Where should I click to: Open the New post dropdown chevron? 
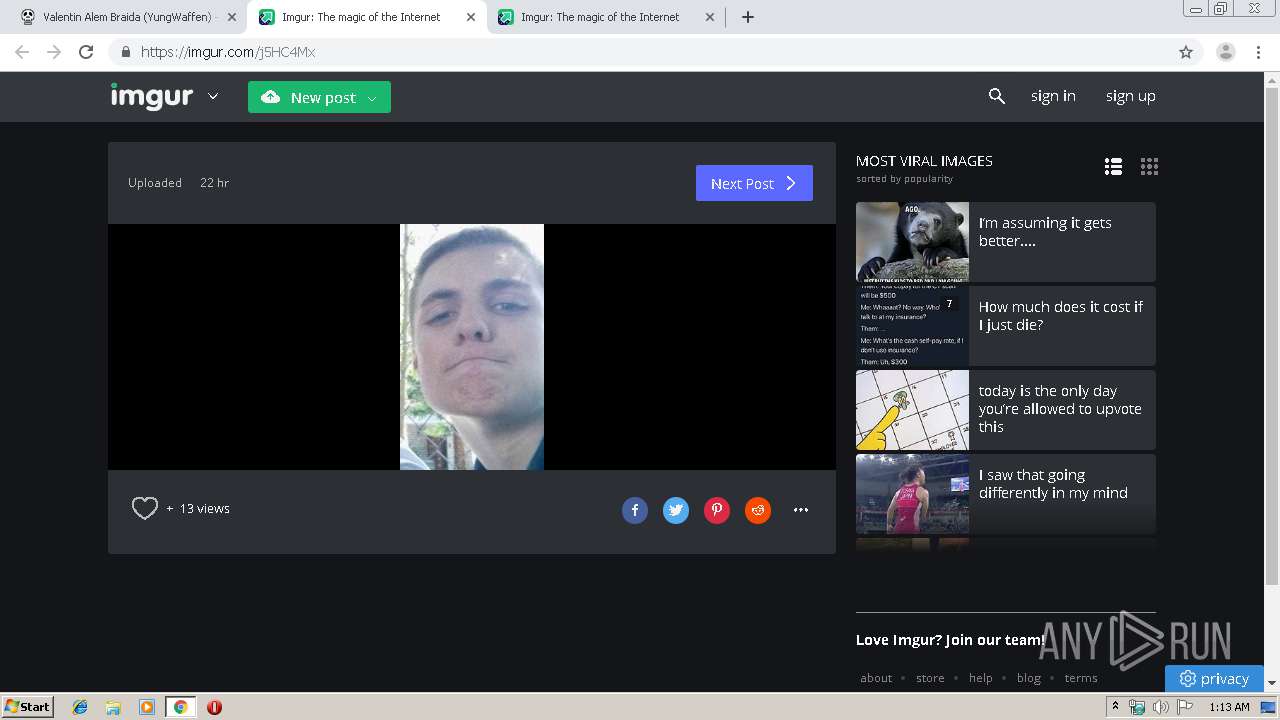pos(372,98)
